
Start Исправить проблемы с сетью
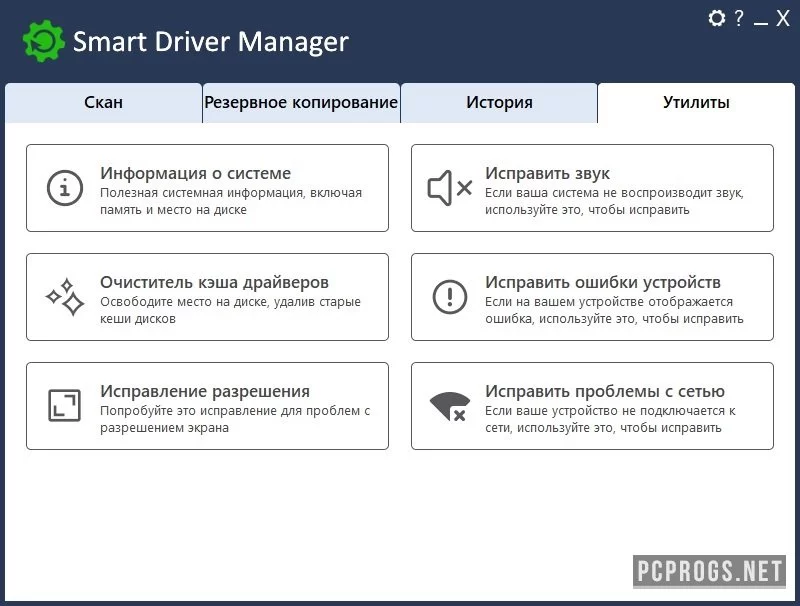click(x=592, y=406)
